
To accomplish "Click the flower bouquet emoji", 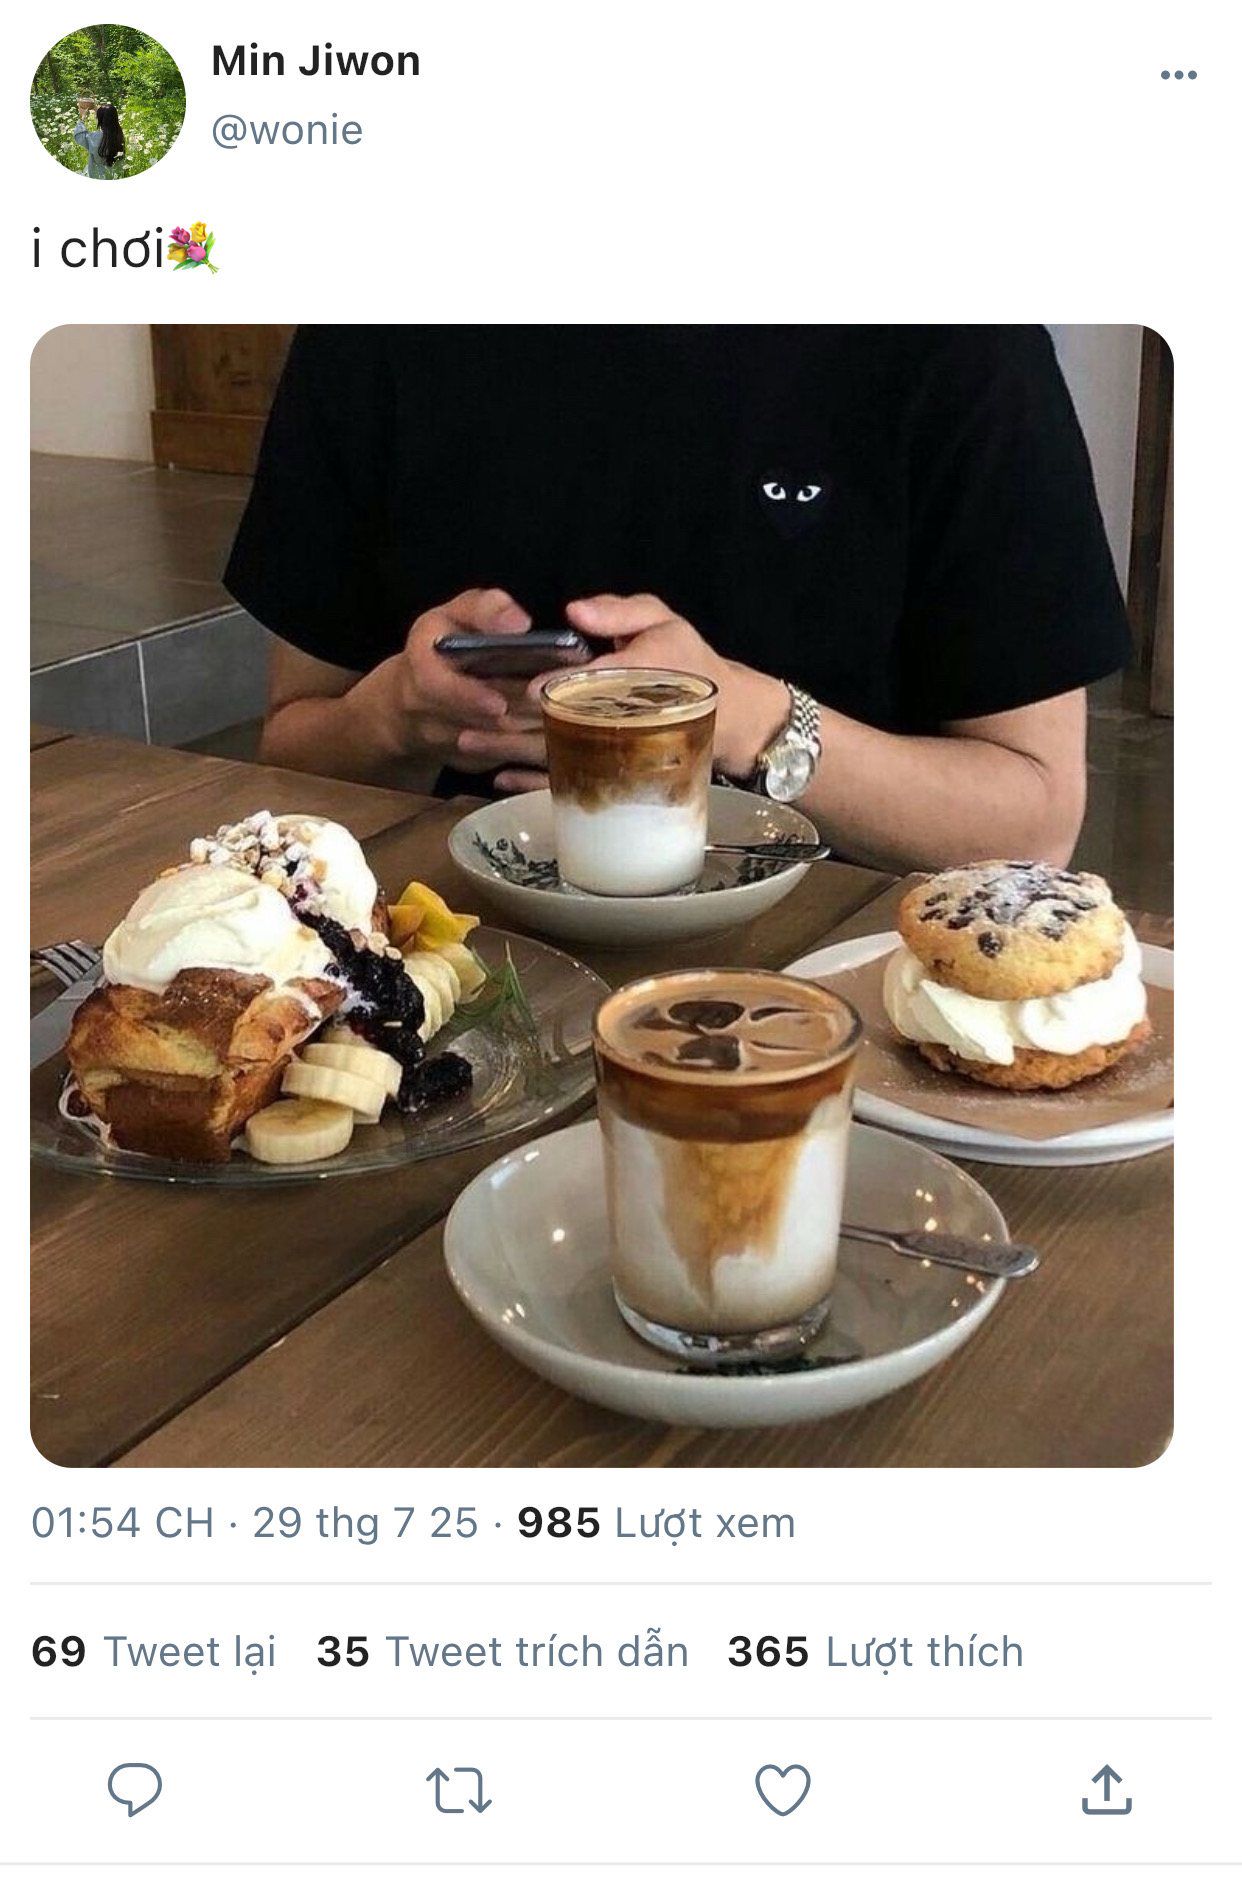I will point(192,248).
